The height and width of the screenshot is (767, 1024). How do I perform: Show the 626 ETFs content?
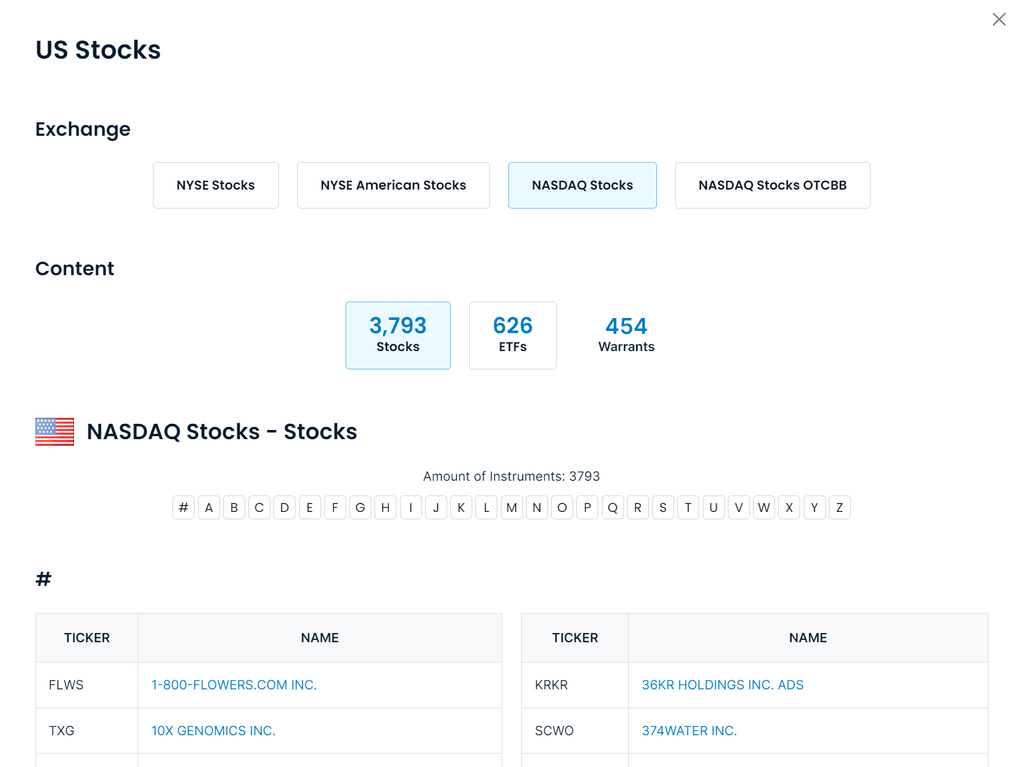tap(512, 335)
